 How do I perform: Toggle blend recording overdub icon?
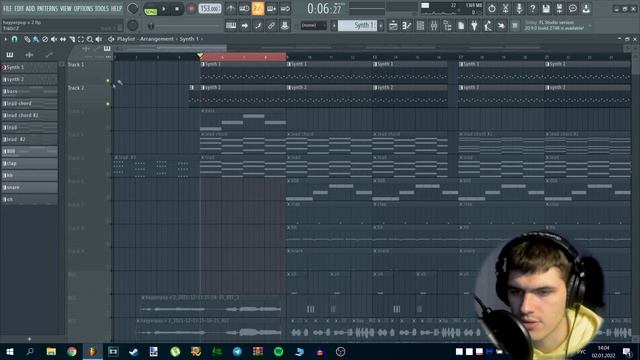(x=271, y=9)
